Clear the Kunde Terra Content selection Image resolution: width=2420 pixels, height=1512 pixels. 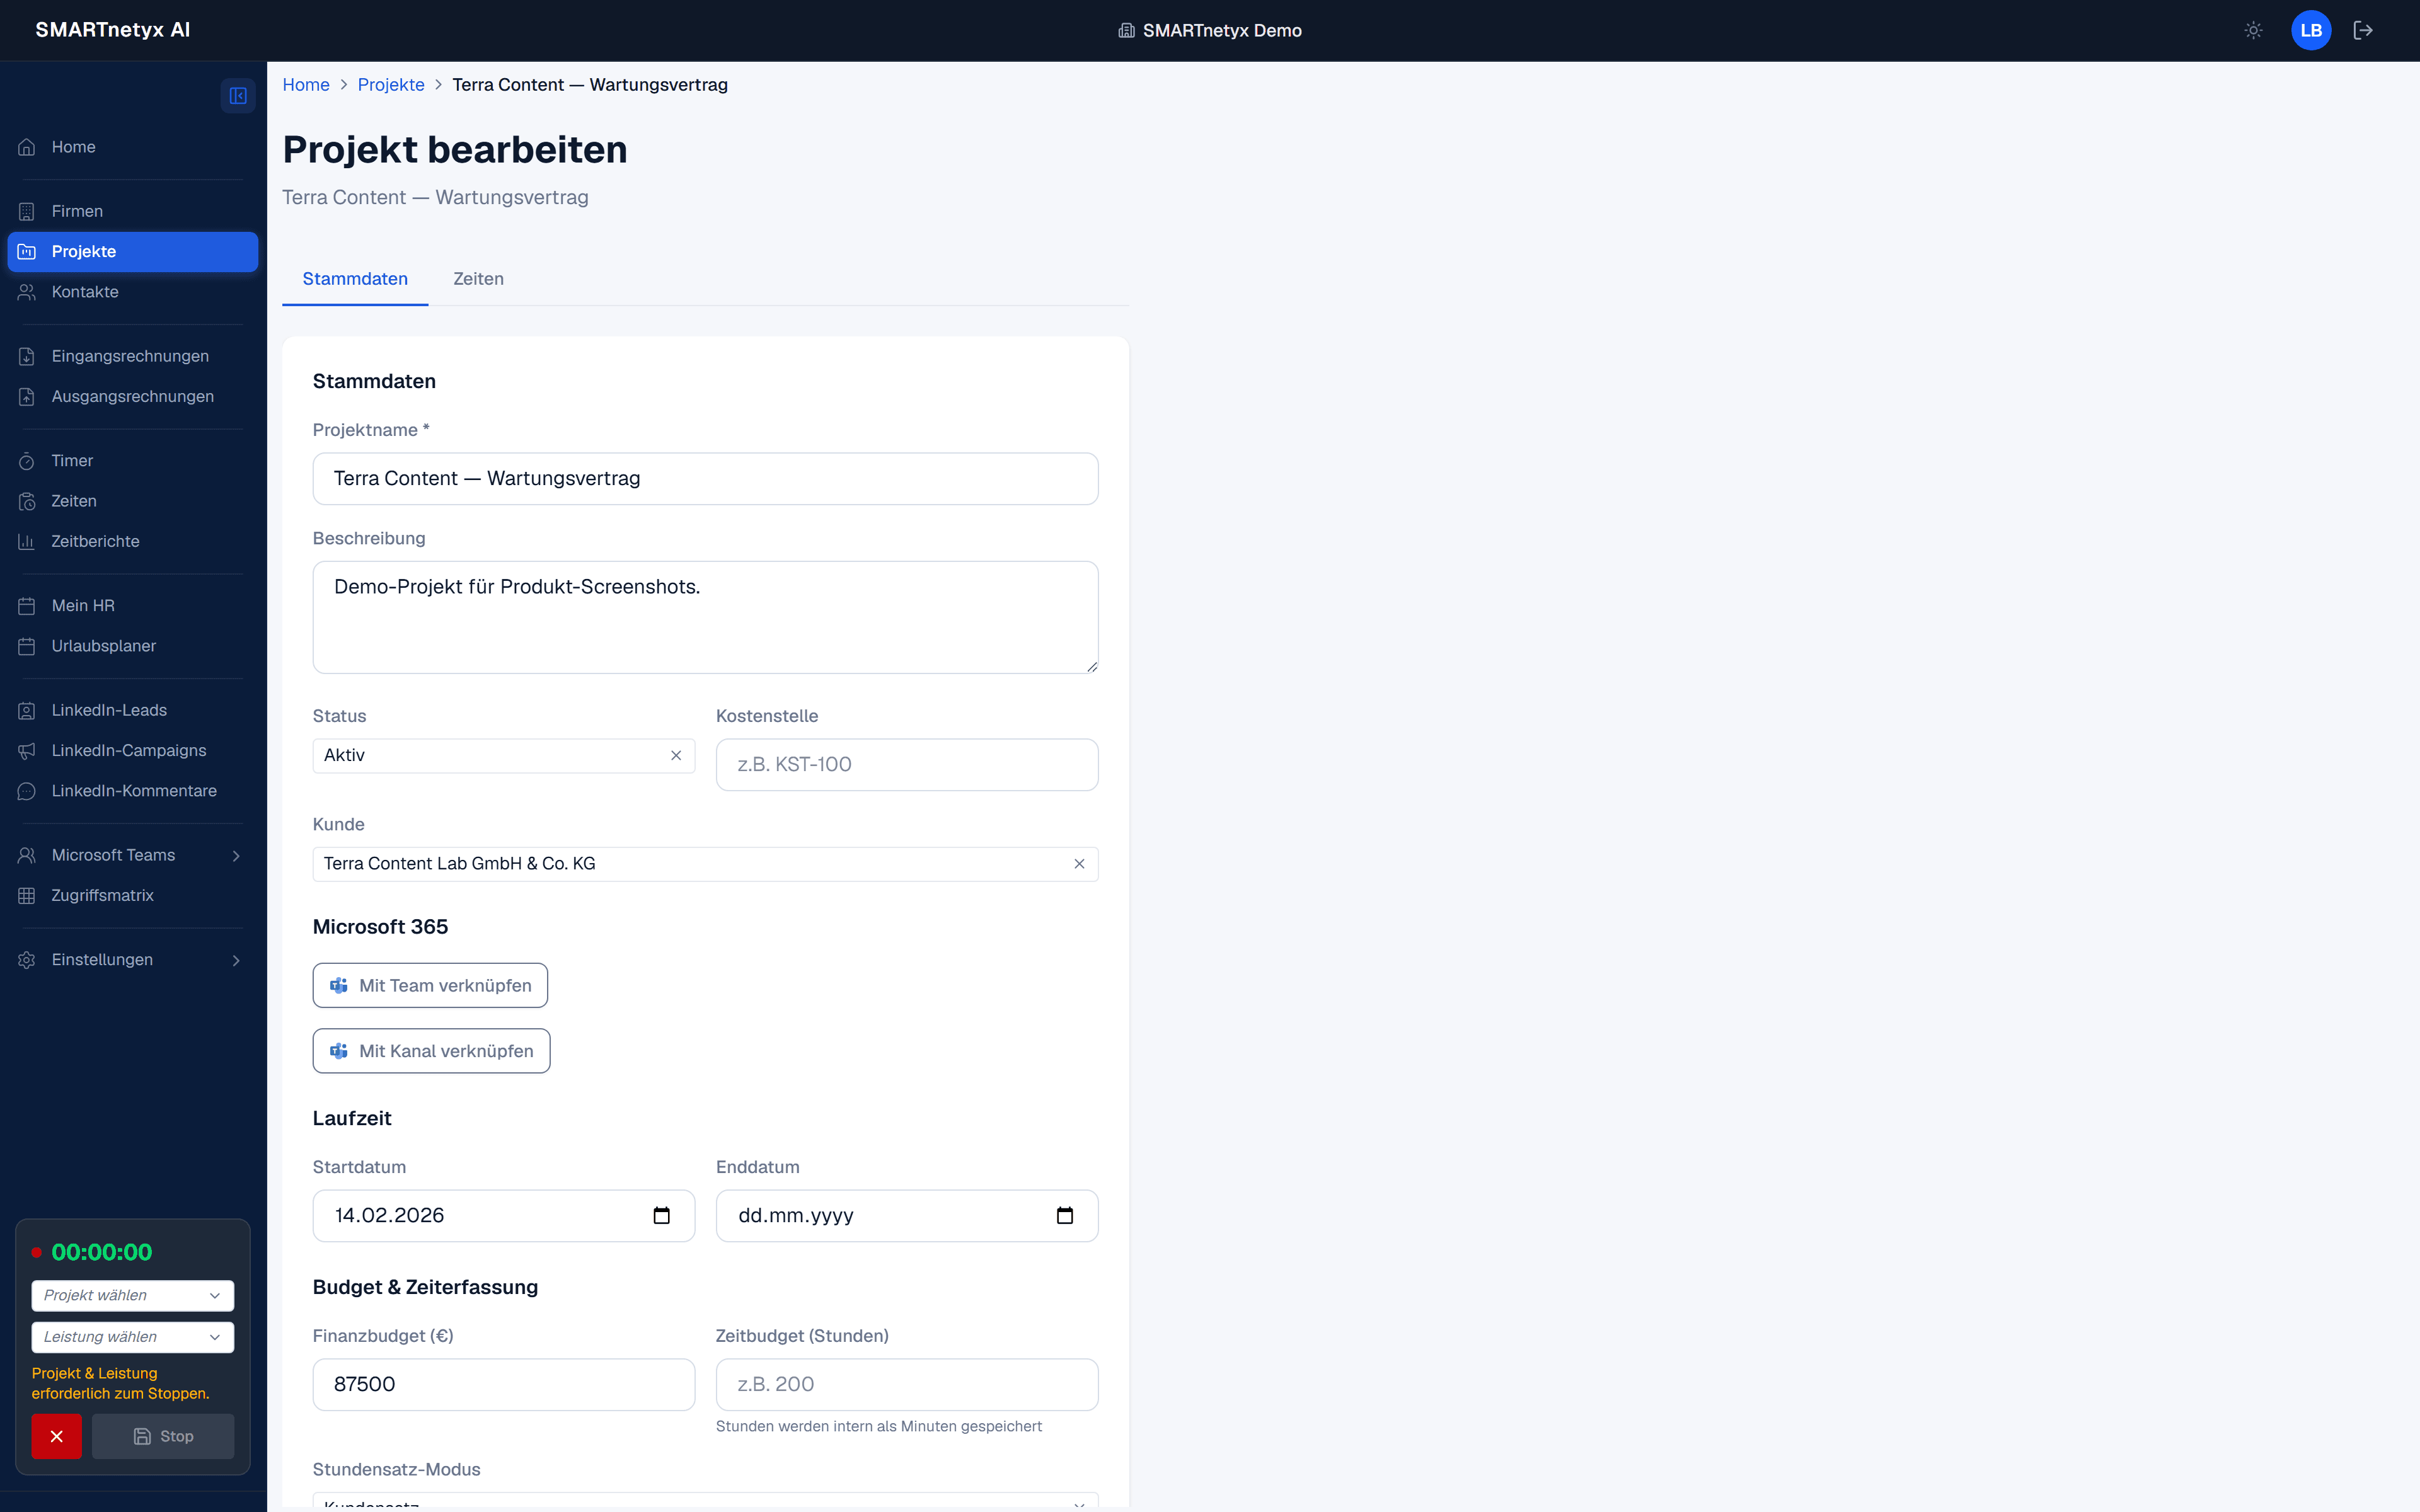pyautogui.click(x=1079, y=864)
